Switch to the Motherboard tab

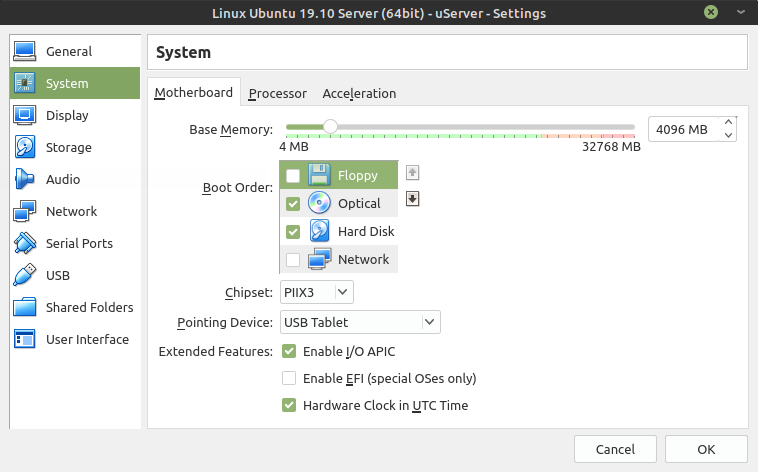coord(193,92)
